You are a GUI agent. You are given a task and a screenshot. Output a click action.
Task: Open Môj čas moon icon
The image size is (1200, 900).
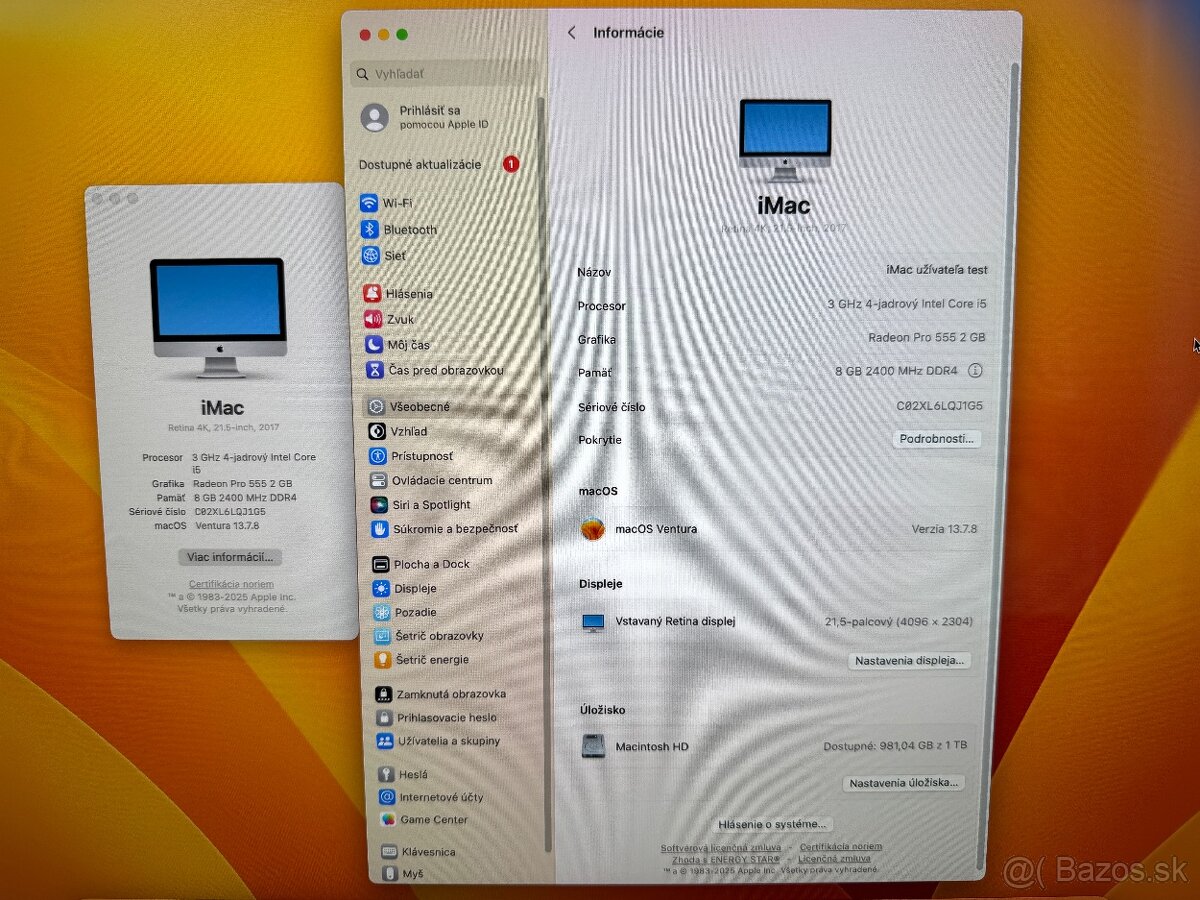click(374, 344)
